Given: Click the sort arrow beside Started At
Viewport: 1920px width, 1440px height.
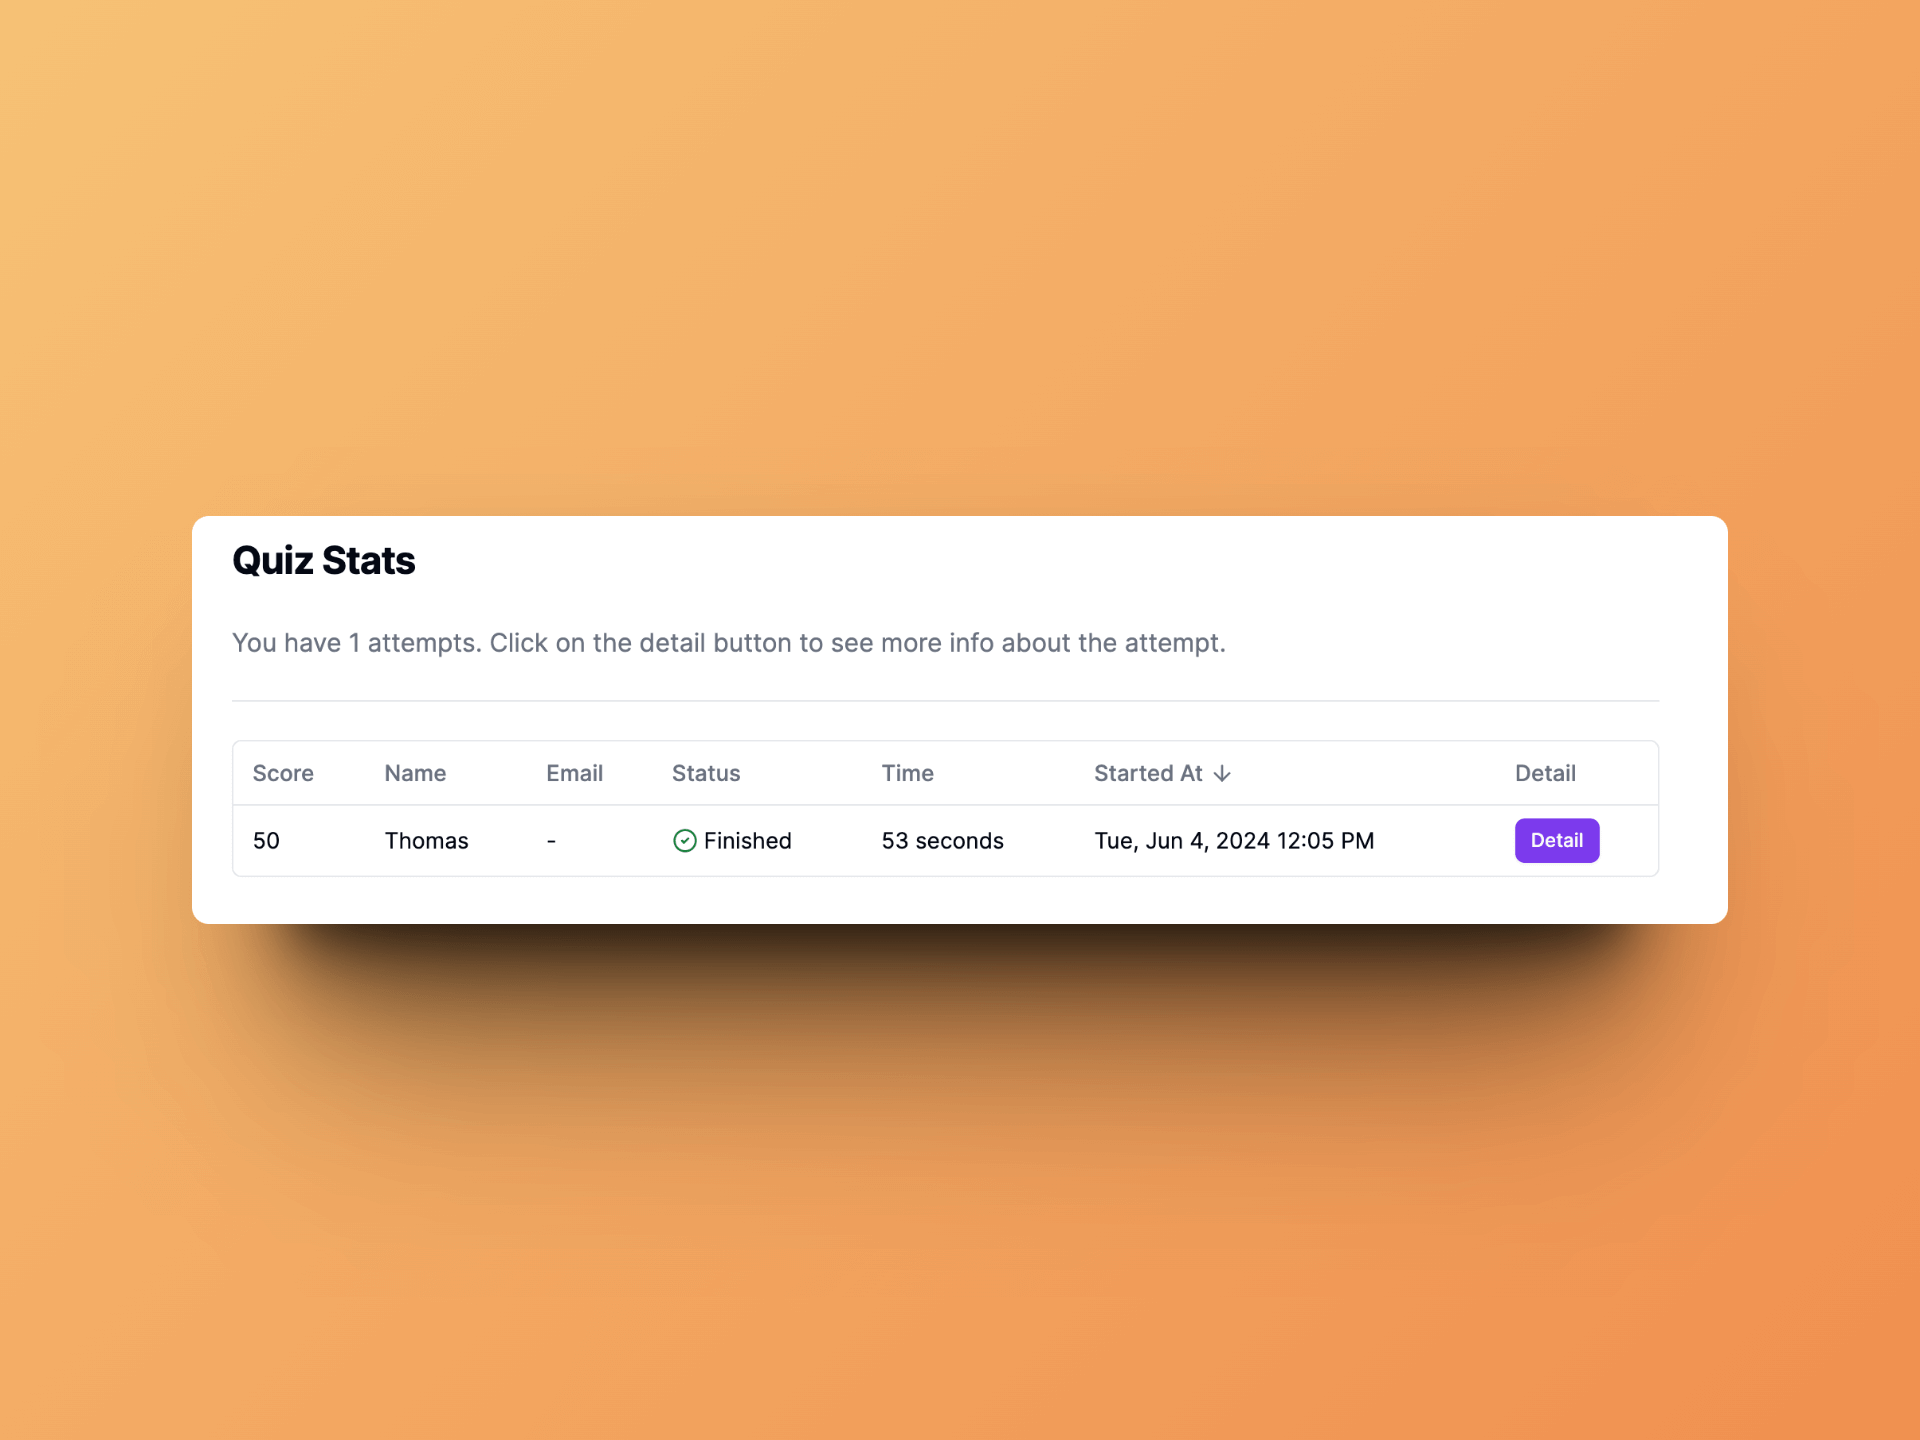Looking at the screenshot, I should click(x=1222, y=773).
